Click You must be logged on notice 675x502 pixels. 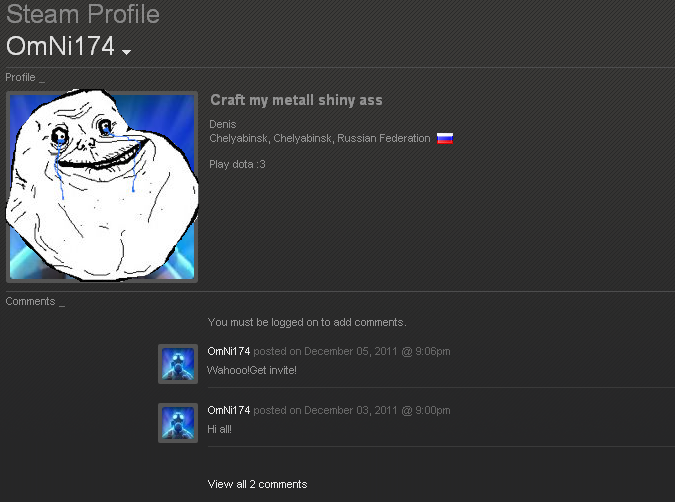point(307,322)
